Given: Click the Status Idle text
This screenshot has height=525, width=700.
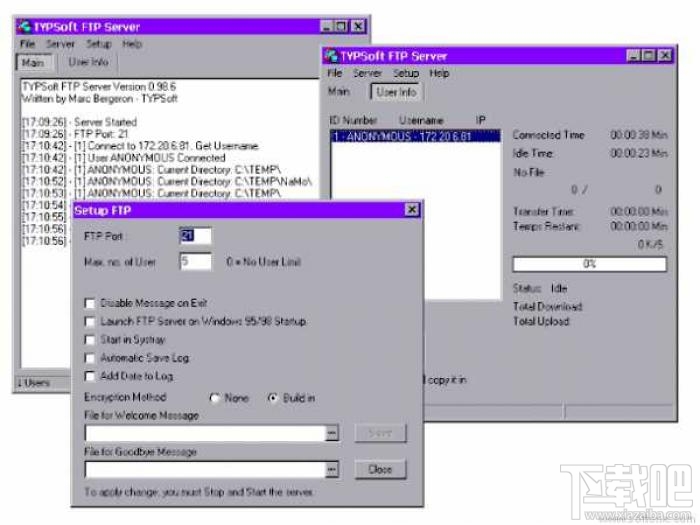Looking at the screenshot, I should tap(540, 288).
